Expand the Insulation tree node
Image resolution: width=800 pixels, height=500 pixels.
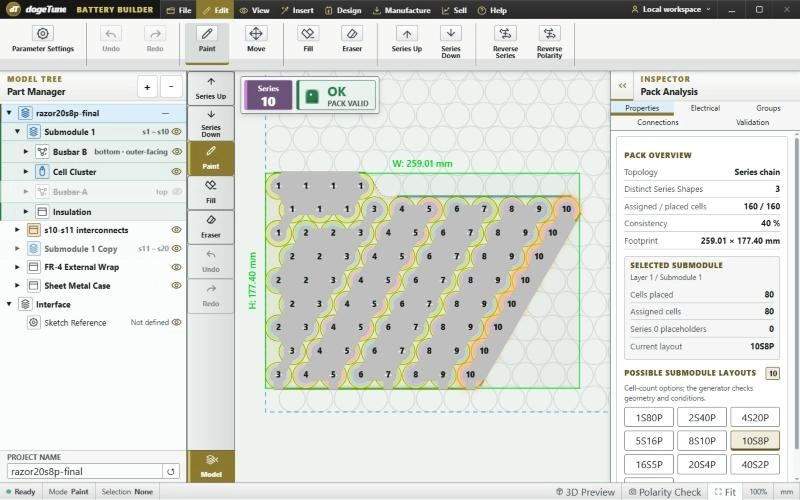coord(26,211)
